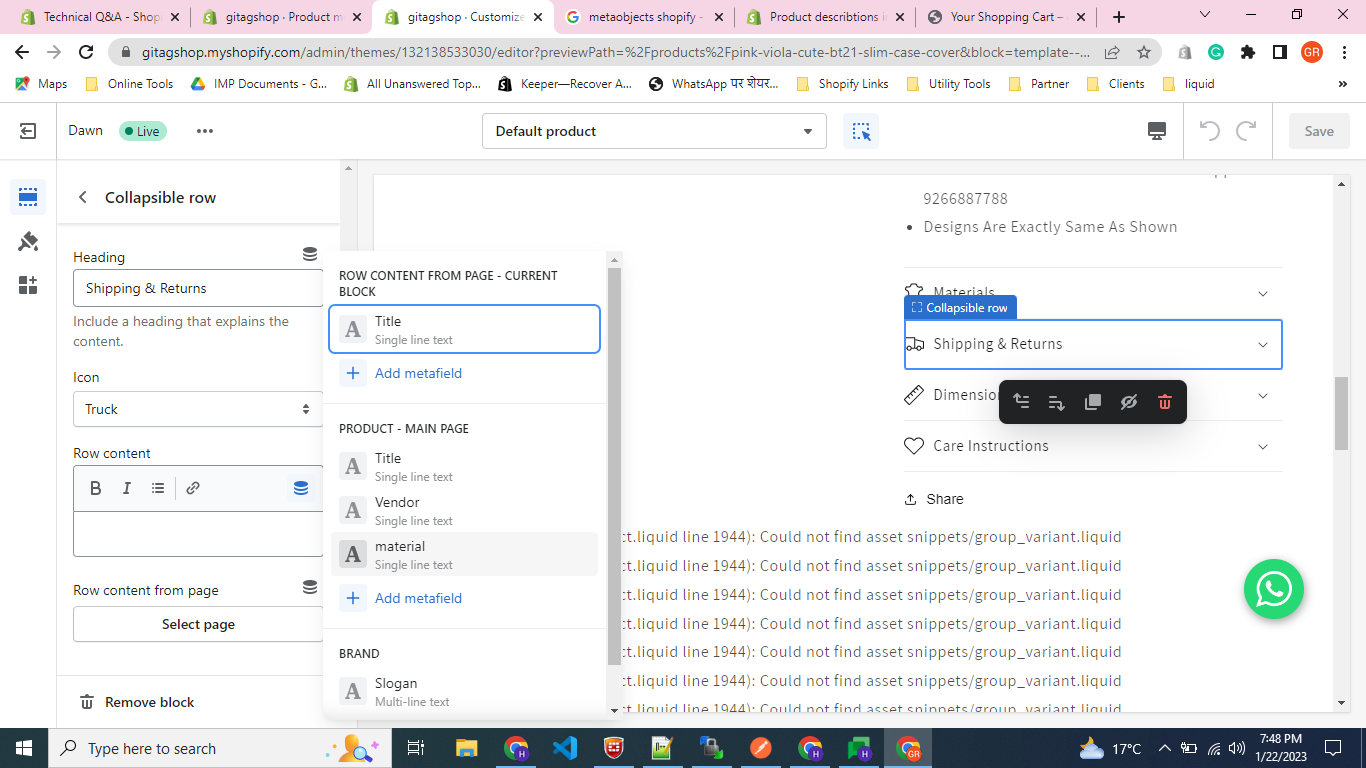This screenshot has width=1366, height=768.
Task: Click the metafield popup scrollbar
Action: point(615,466)
